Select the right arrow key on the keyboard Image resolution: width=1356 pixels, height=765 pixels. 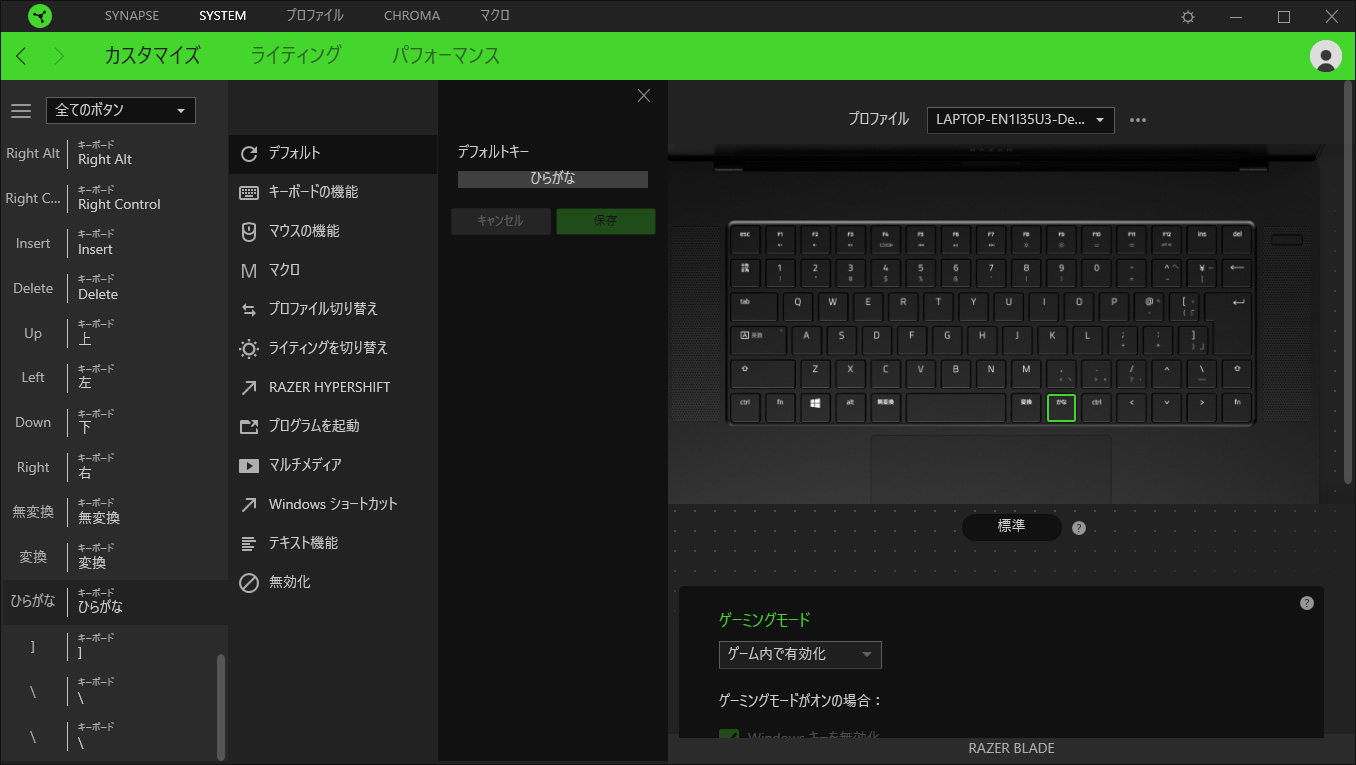pos(1201,408)
